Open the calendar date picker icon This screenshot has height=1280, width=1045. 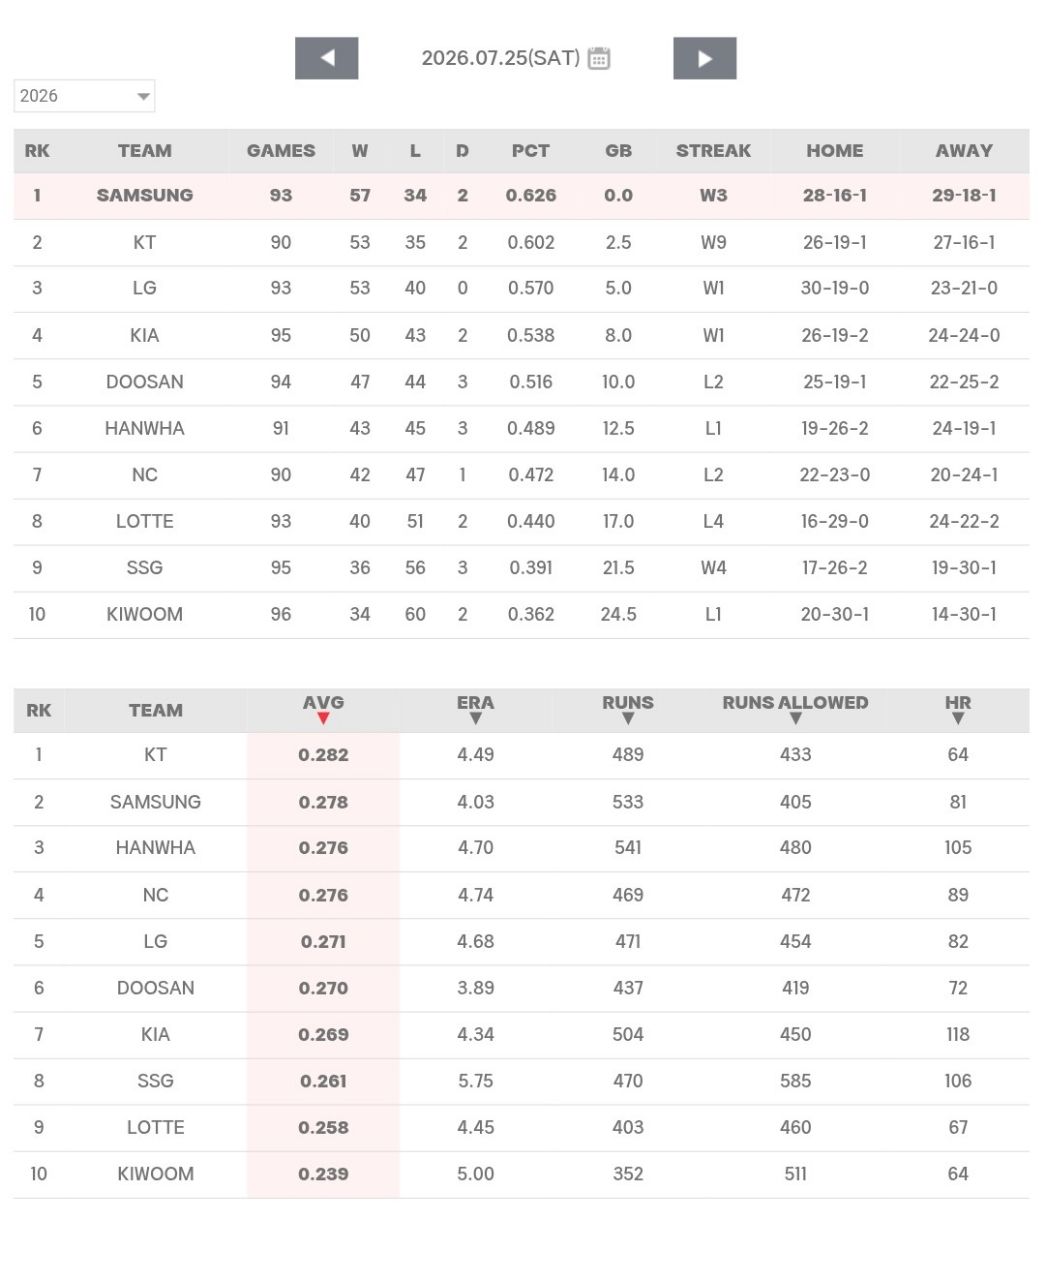599,58
